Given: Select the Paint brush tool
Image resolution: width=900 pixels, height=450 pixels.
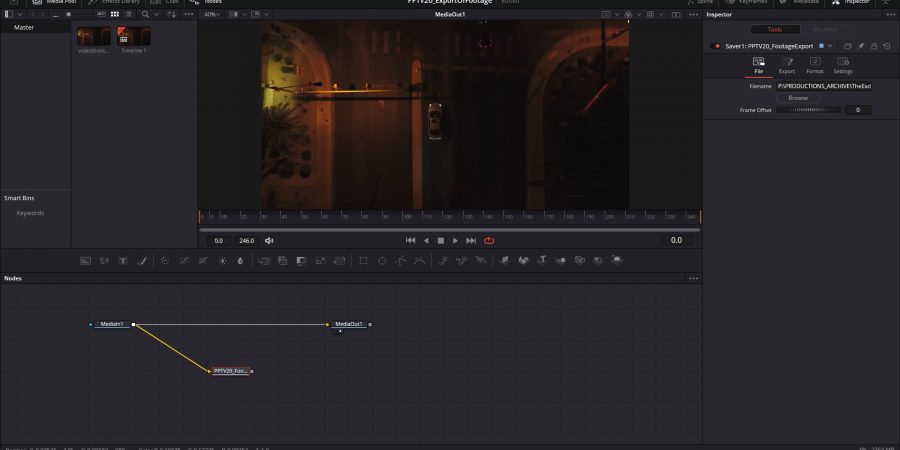Looking at the screenshot, I should pyautogui.click(x=141, y=260).
